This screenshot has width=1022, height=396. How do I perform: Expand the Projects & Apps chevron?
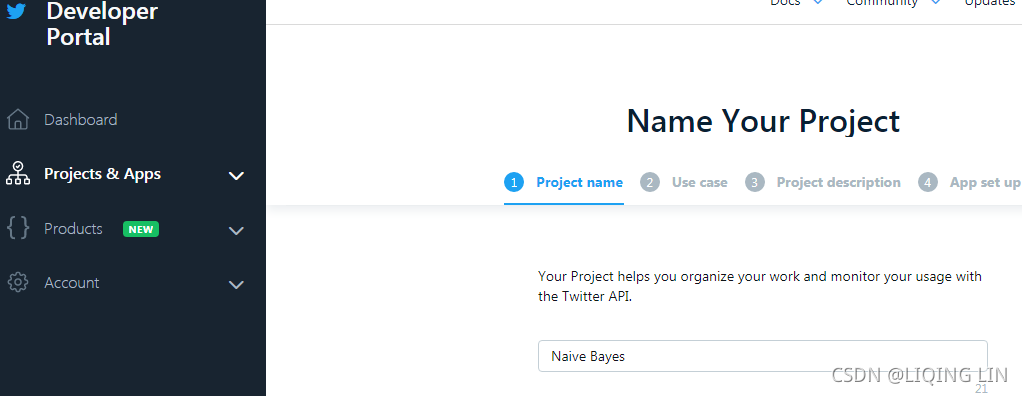(x=236, y=175)
